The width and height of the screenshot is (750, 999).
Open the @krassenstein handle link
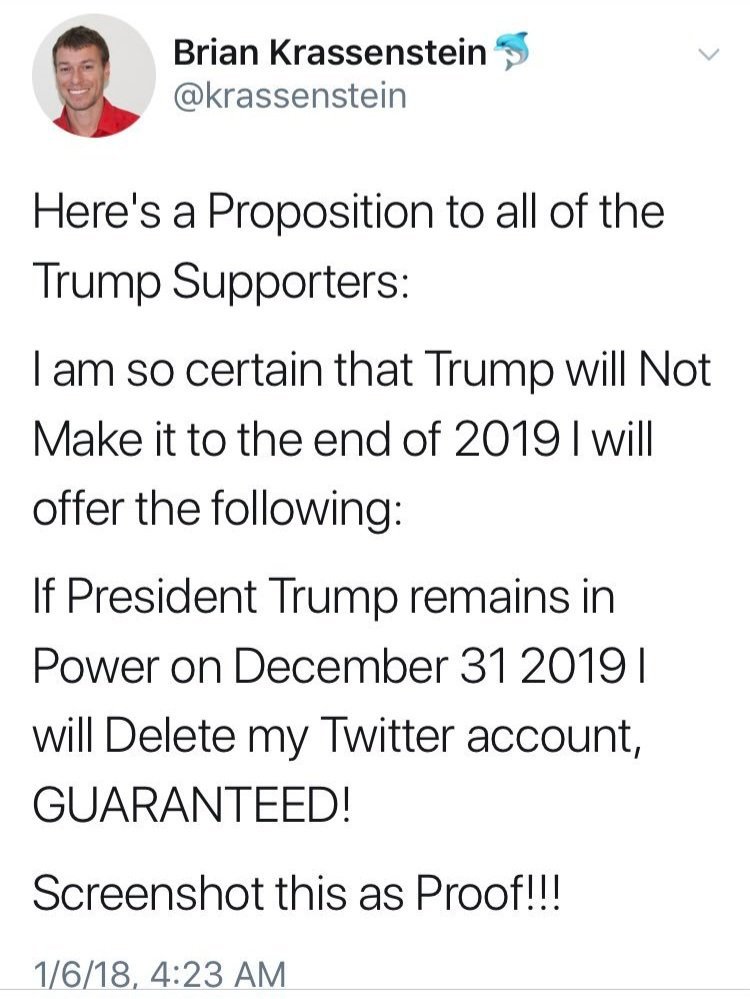point(290,97)
